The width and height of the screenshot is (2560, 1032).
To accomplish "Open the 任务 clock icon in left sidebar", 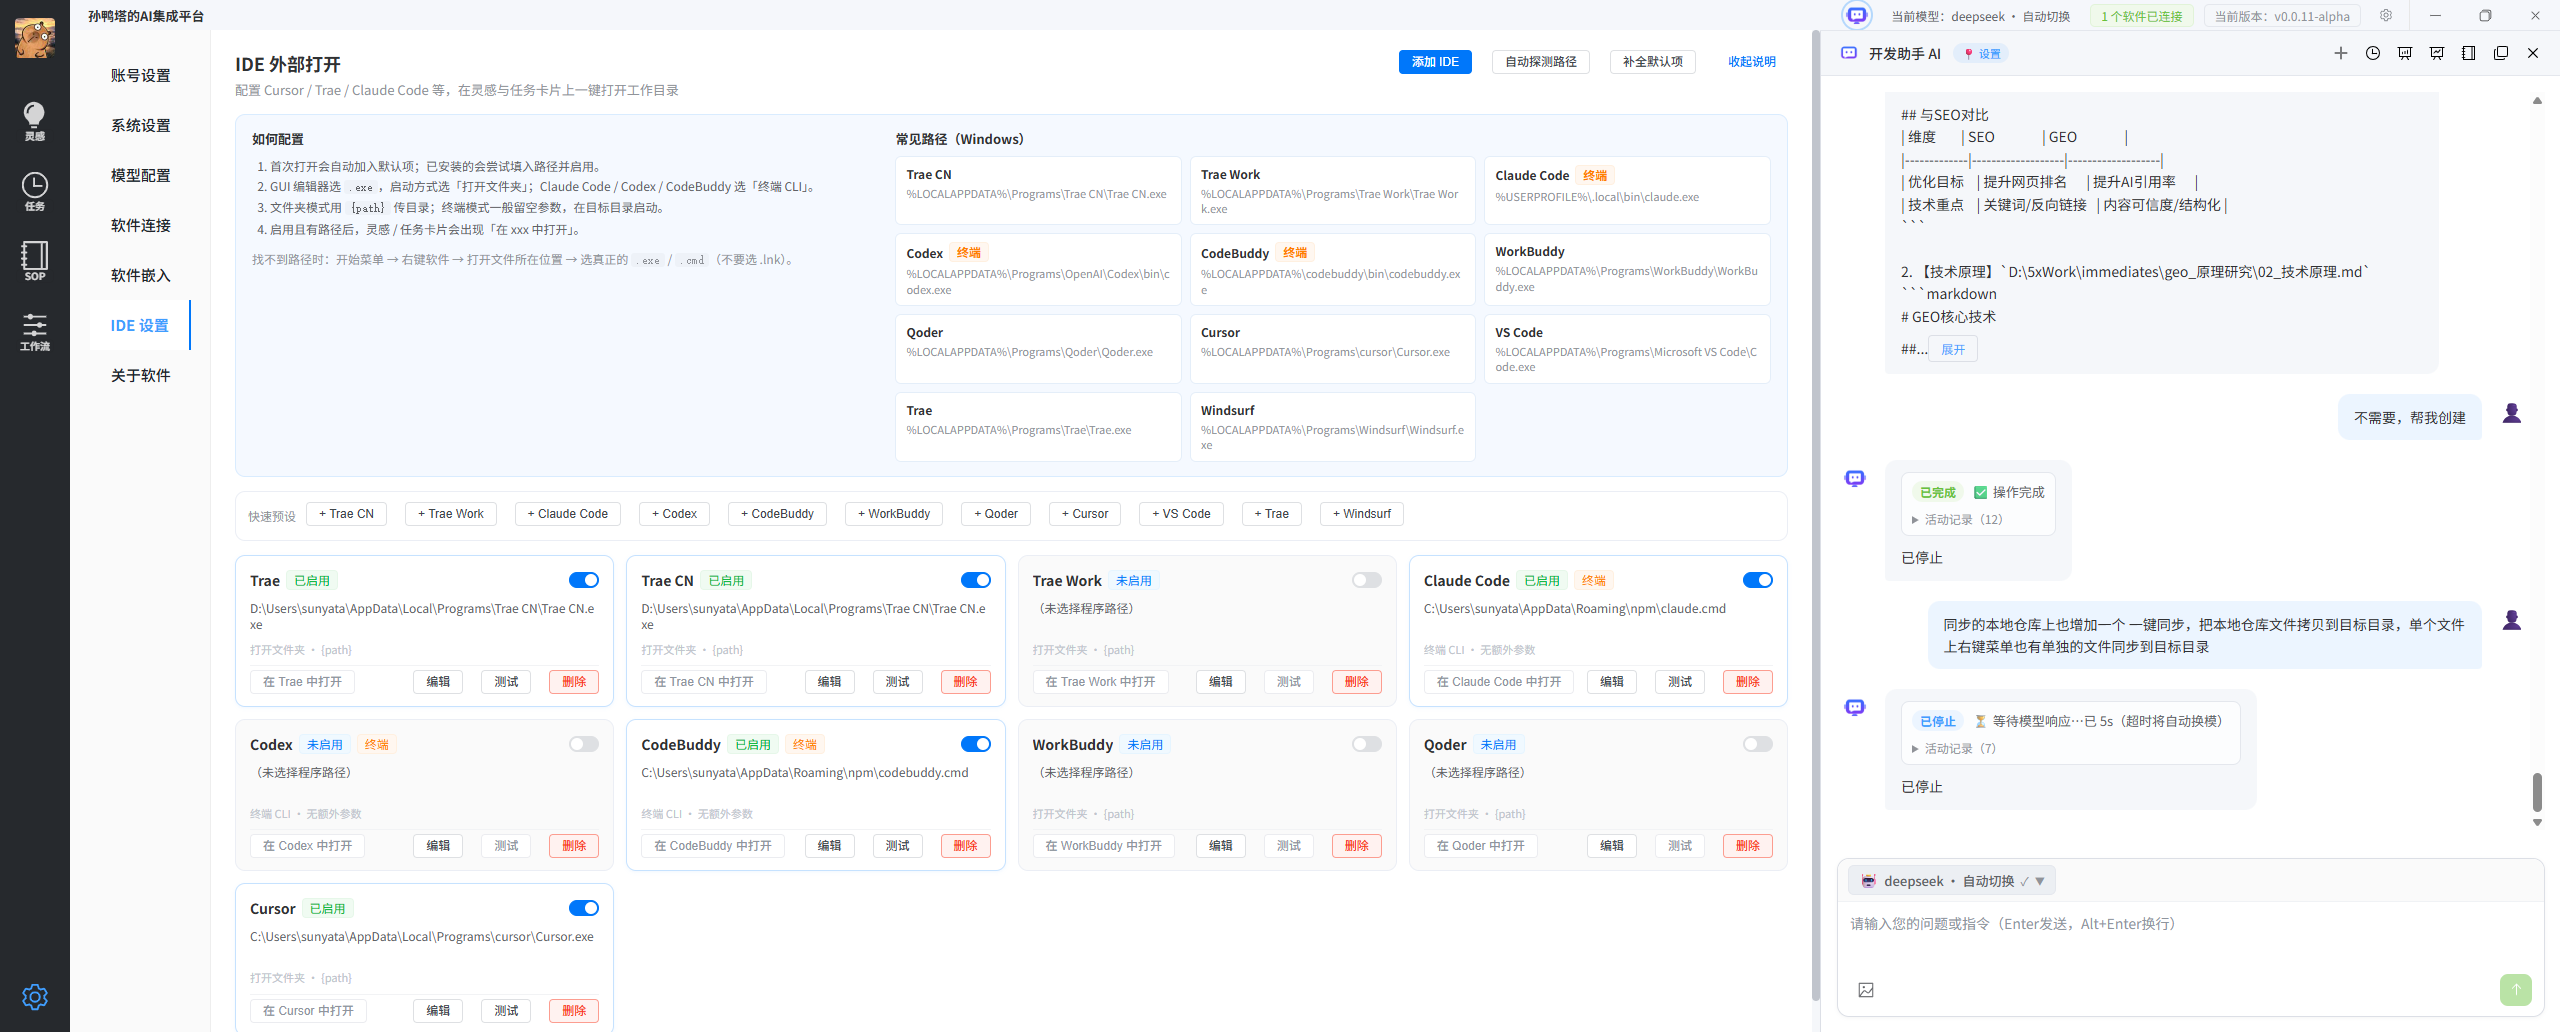I will pyautogui.click(x=34, y=190).
